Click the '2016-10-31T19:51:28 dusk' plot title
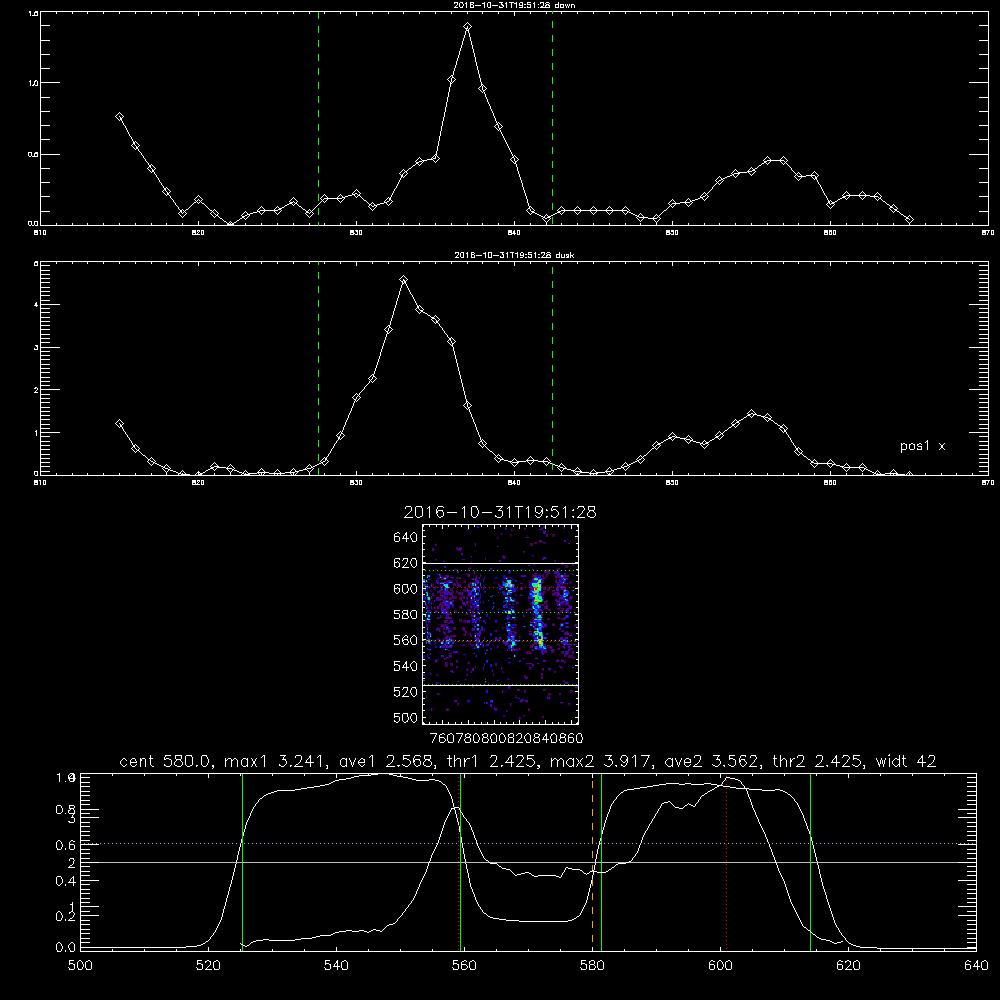Screen dimensions: 1000x1000 514,255
